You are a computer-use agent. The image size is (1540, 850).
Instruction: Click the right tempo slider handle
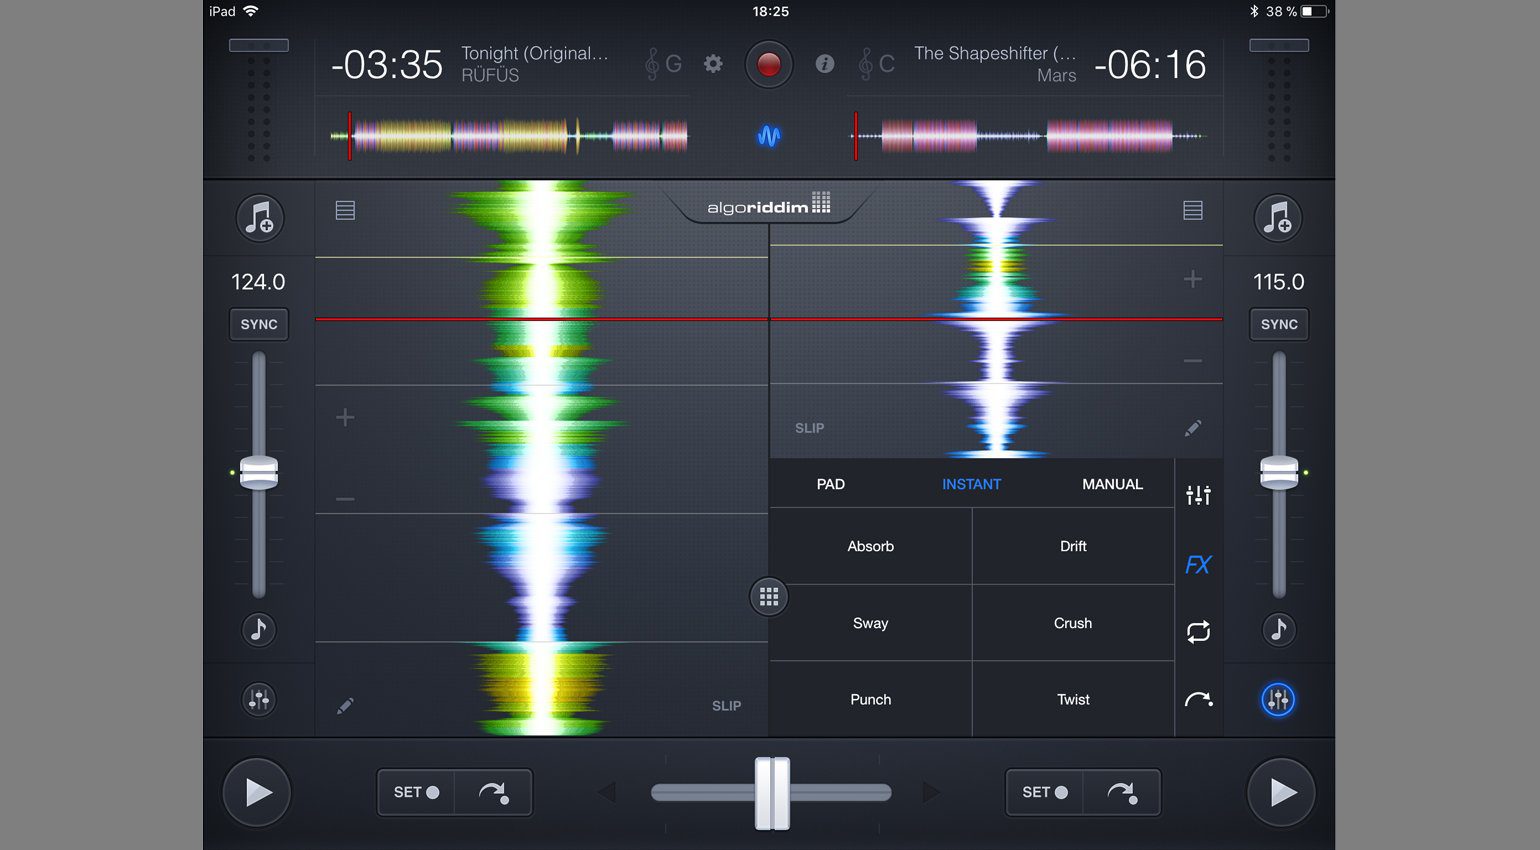(1279, 472)
